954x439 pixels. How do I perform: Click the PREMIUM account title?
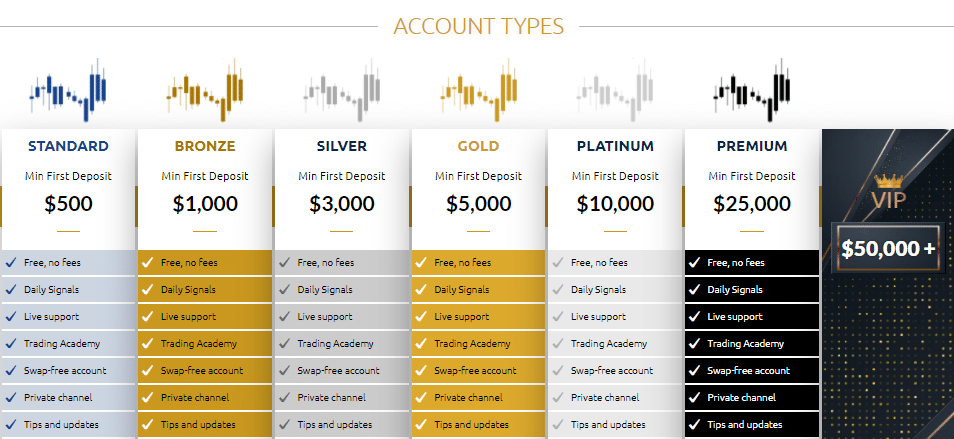pos(752,147)
